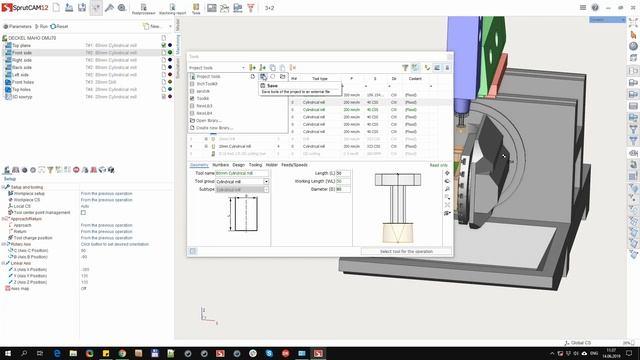640x360 pixels.
Task: Switch to the Simulation vertical tab
Action: point(178,68)
